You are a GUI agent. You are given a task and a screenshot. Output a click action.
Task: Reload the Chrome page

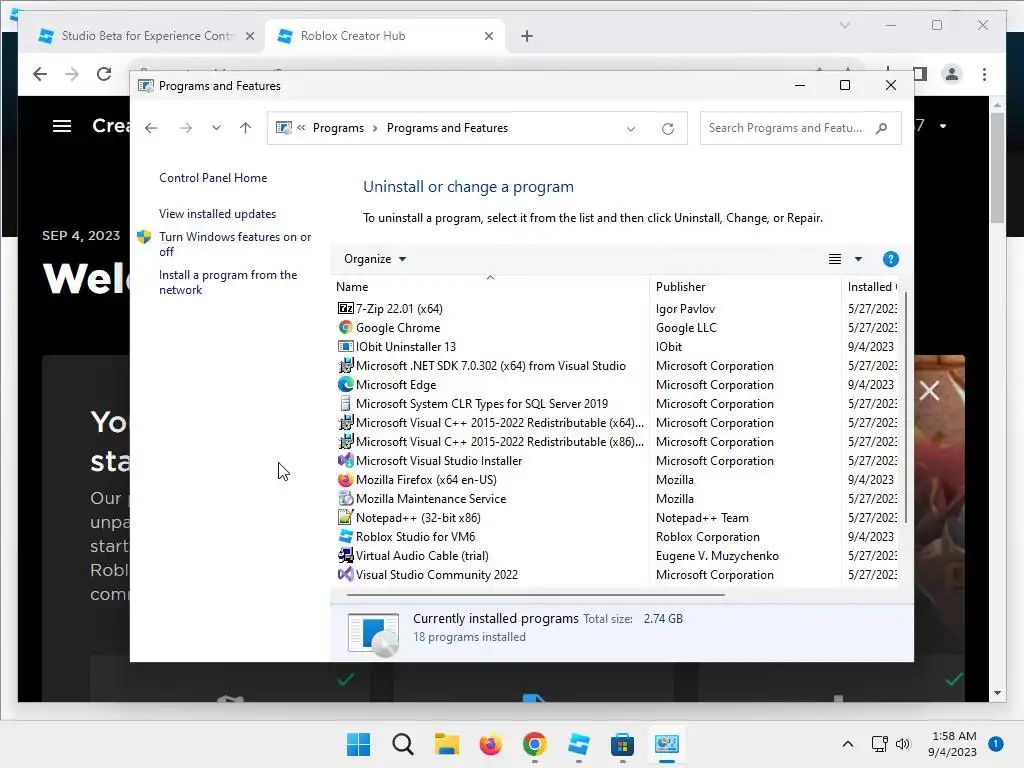pyautogui.click(x=104, y=74)
